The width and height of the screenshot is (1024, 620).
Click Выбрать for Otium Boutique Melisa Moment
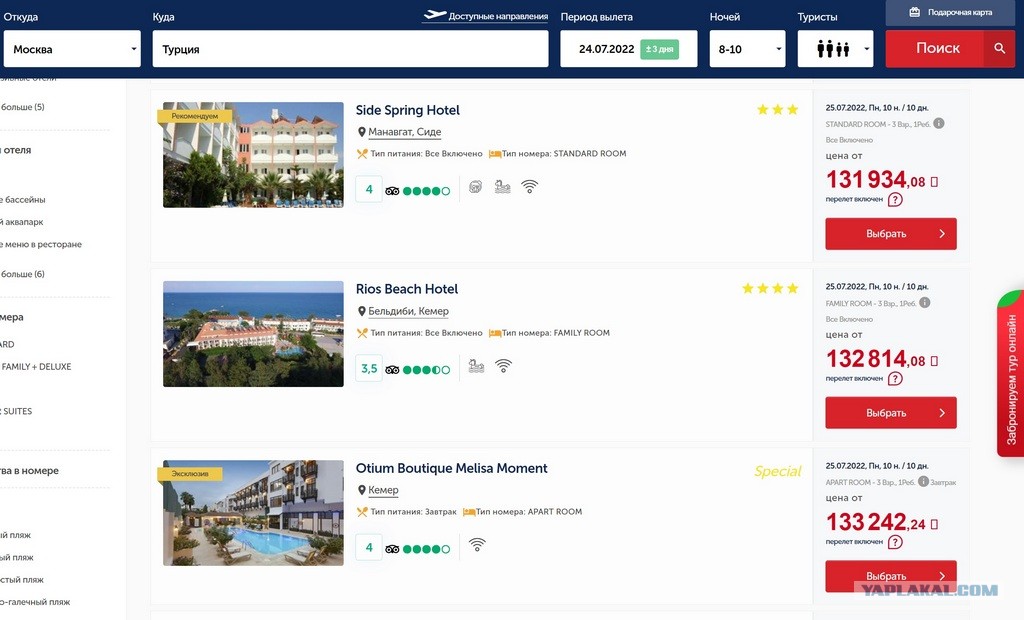(x=891, y=576)
